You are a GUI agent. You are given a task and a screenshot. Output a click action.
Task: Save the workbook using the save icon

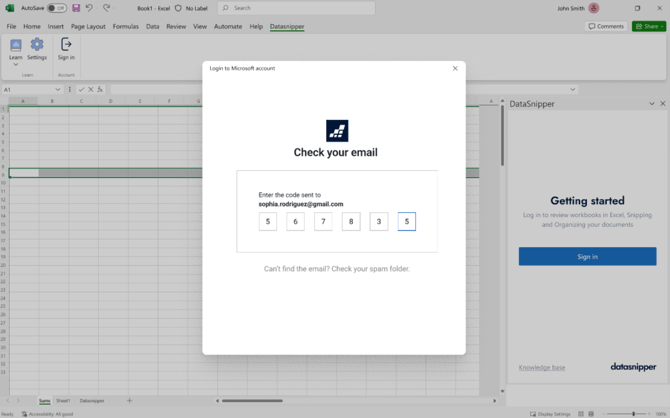76,8
